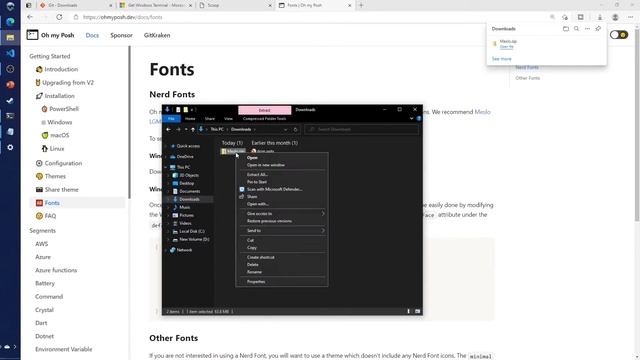Select Documents folder in navigation tree

[x=189, y=191]
